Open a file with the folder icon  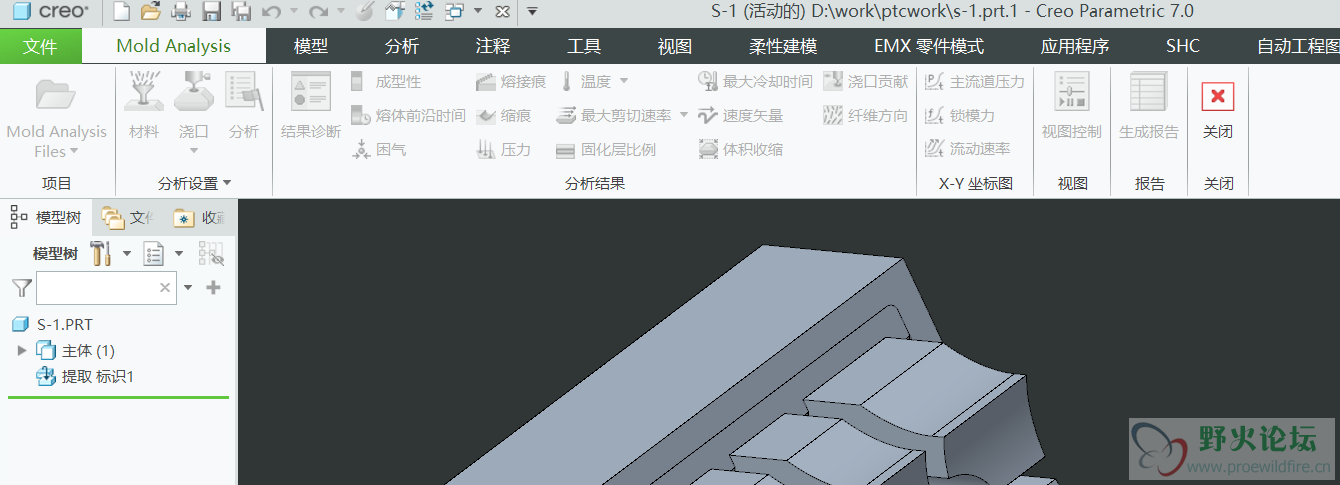150,12
